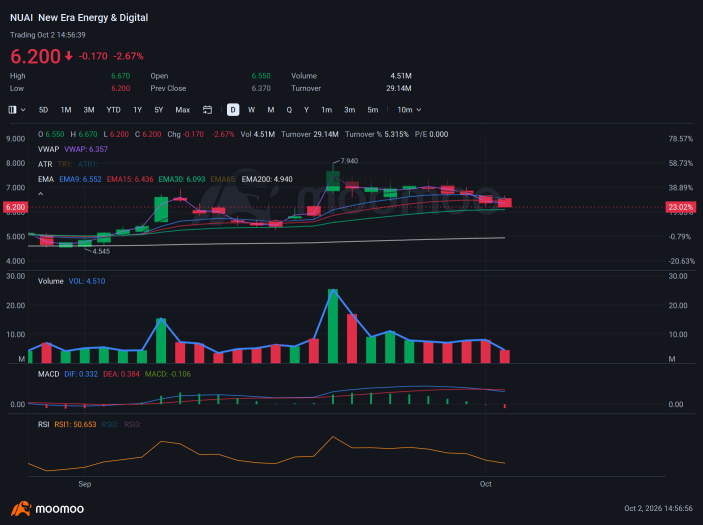Image resolution: width=703 pixels, height=525 pixels.
Task: Click the EMA30: 6.093 value
Action: (182, 179)
